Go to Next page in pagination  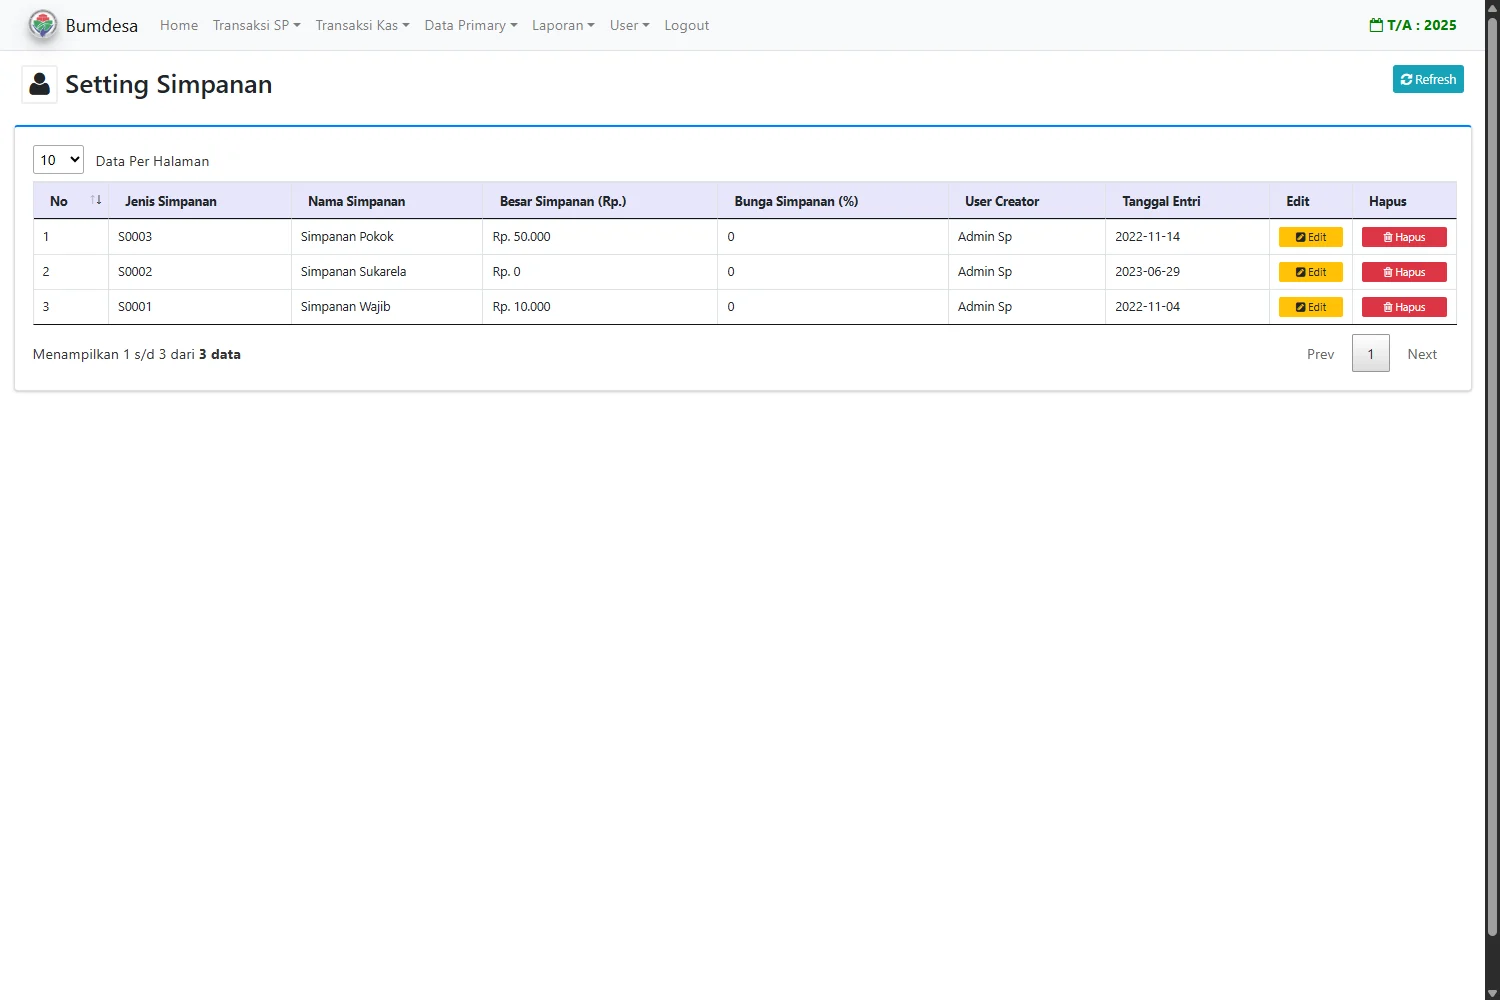[1421, 354]
